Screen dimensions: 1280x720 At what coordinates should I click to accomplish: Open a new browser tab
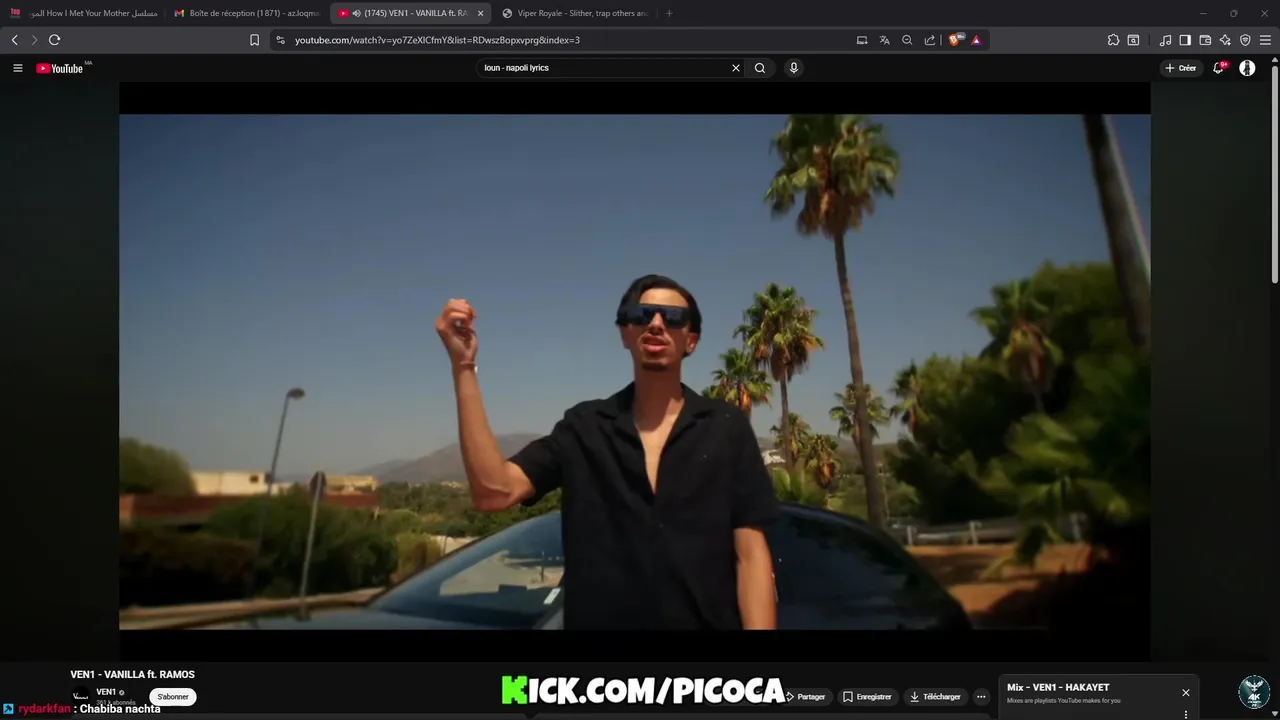tap(669, 13)
